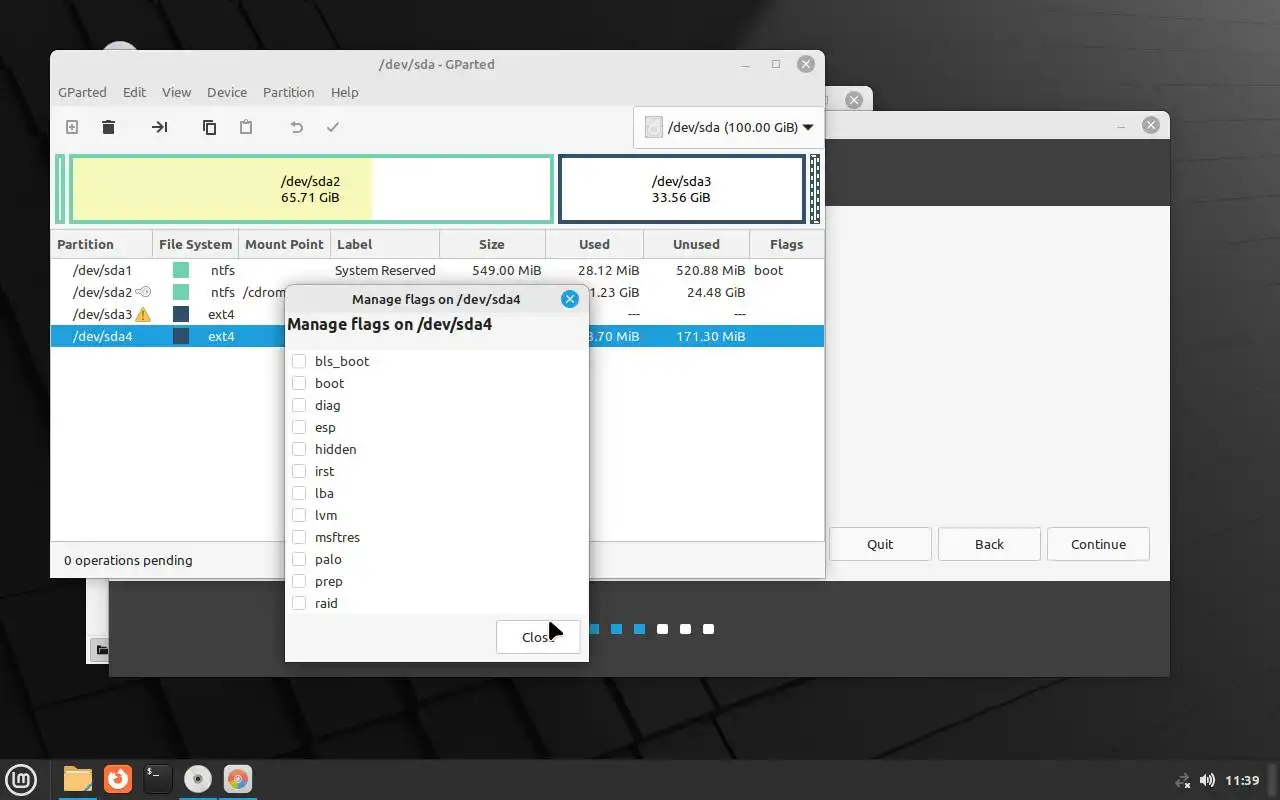
Task: Click the key lock icon beside /dev/sda2
Action: tap(143, 292)
